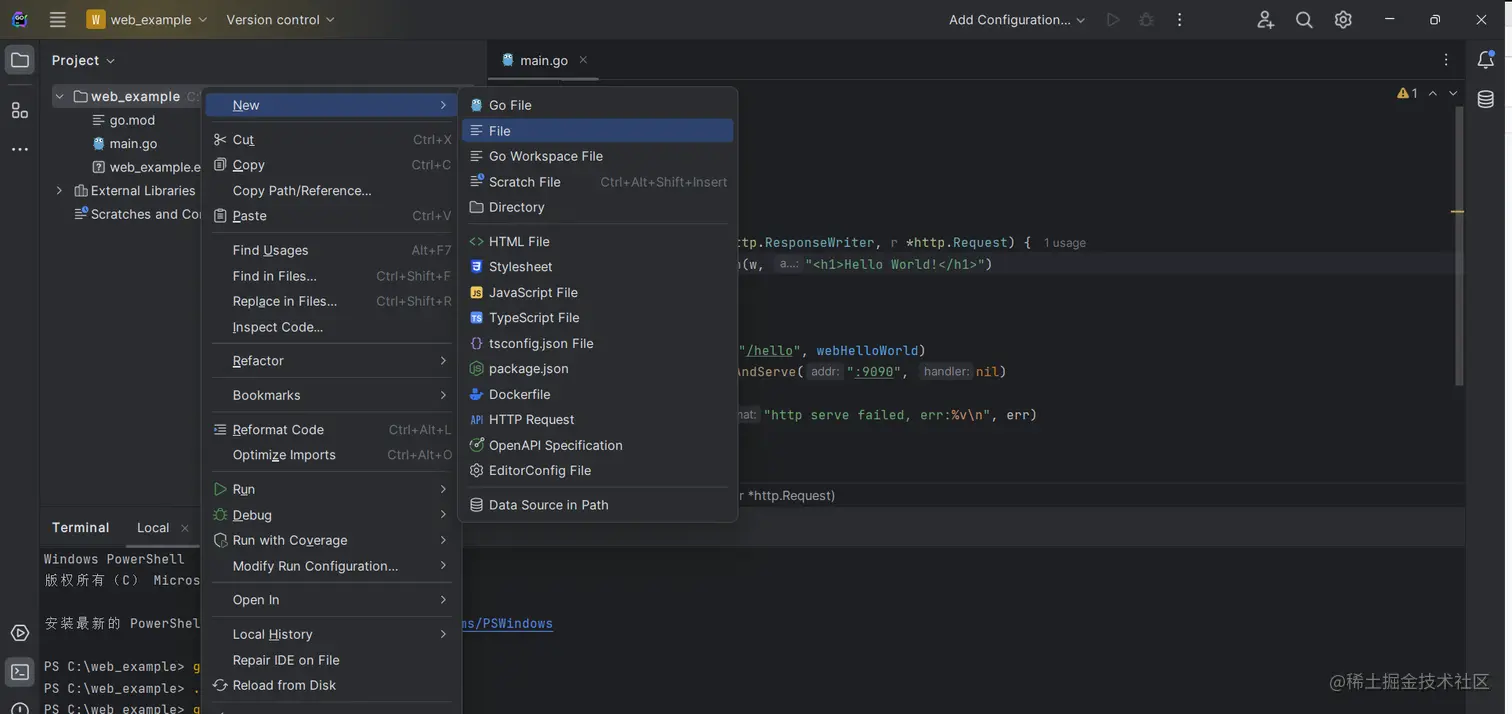Select Go File in New submenu

tap(598, 105)
